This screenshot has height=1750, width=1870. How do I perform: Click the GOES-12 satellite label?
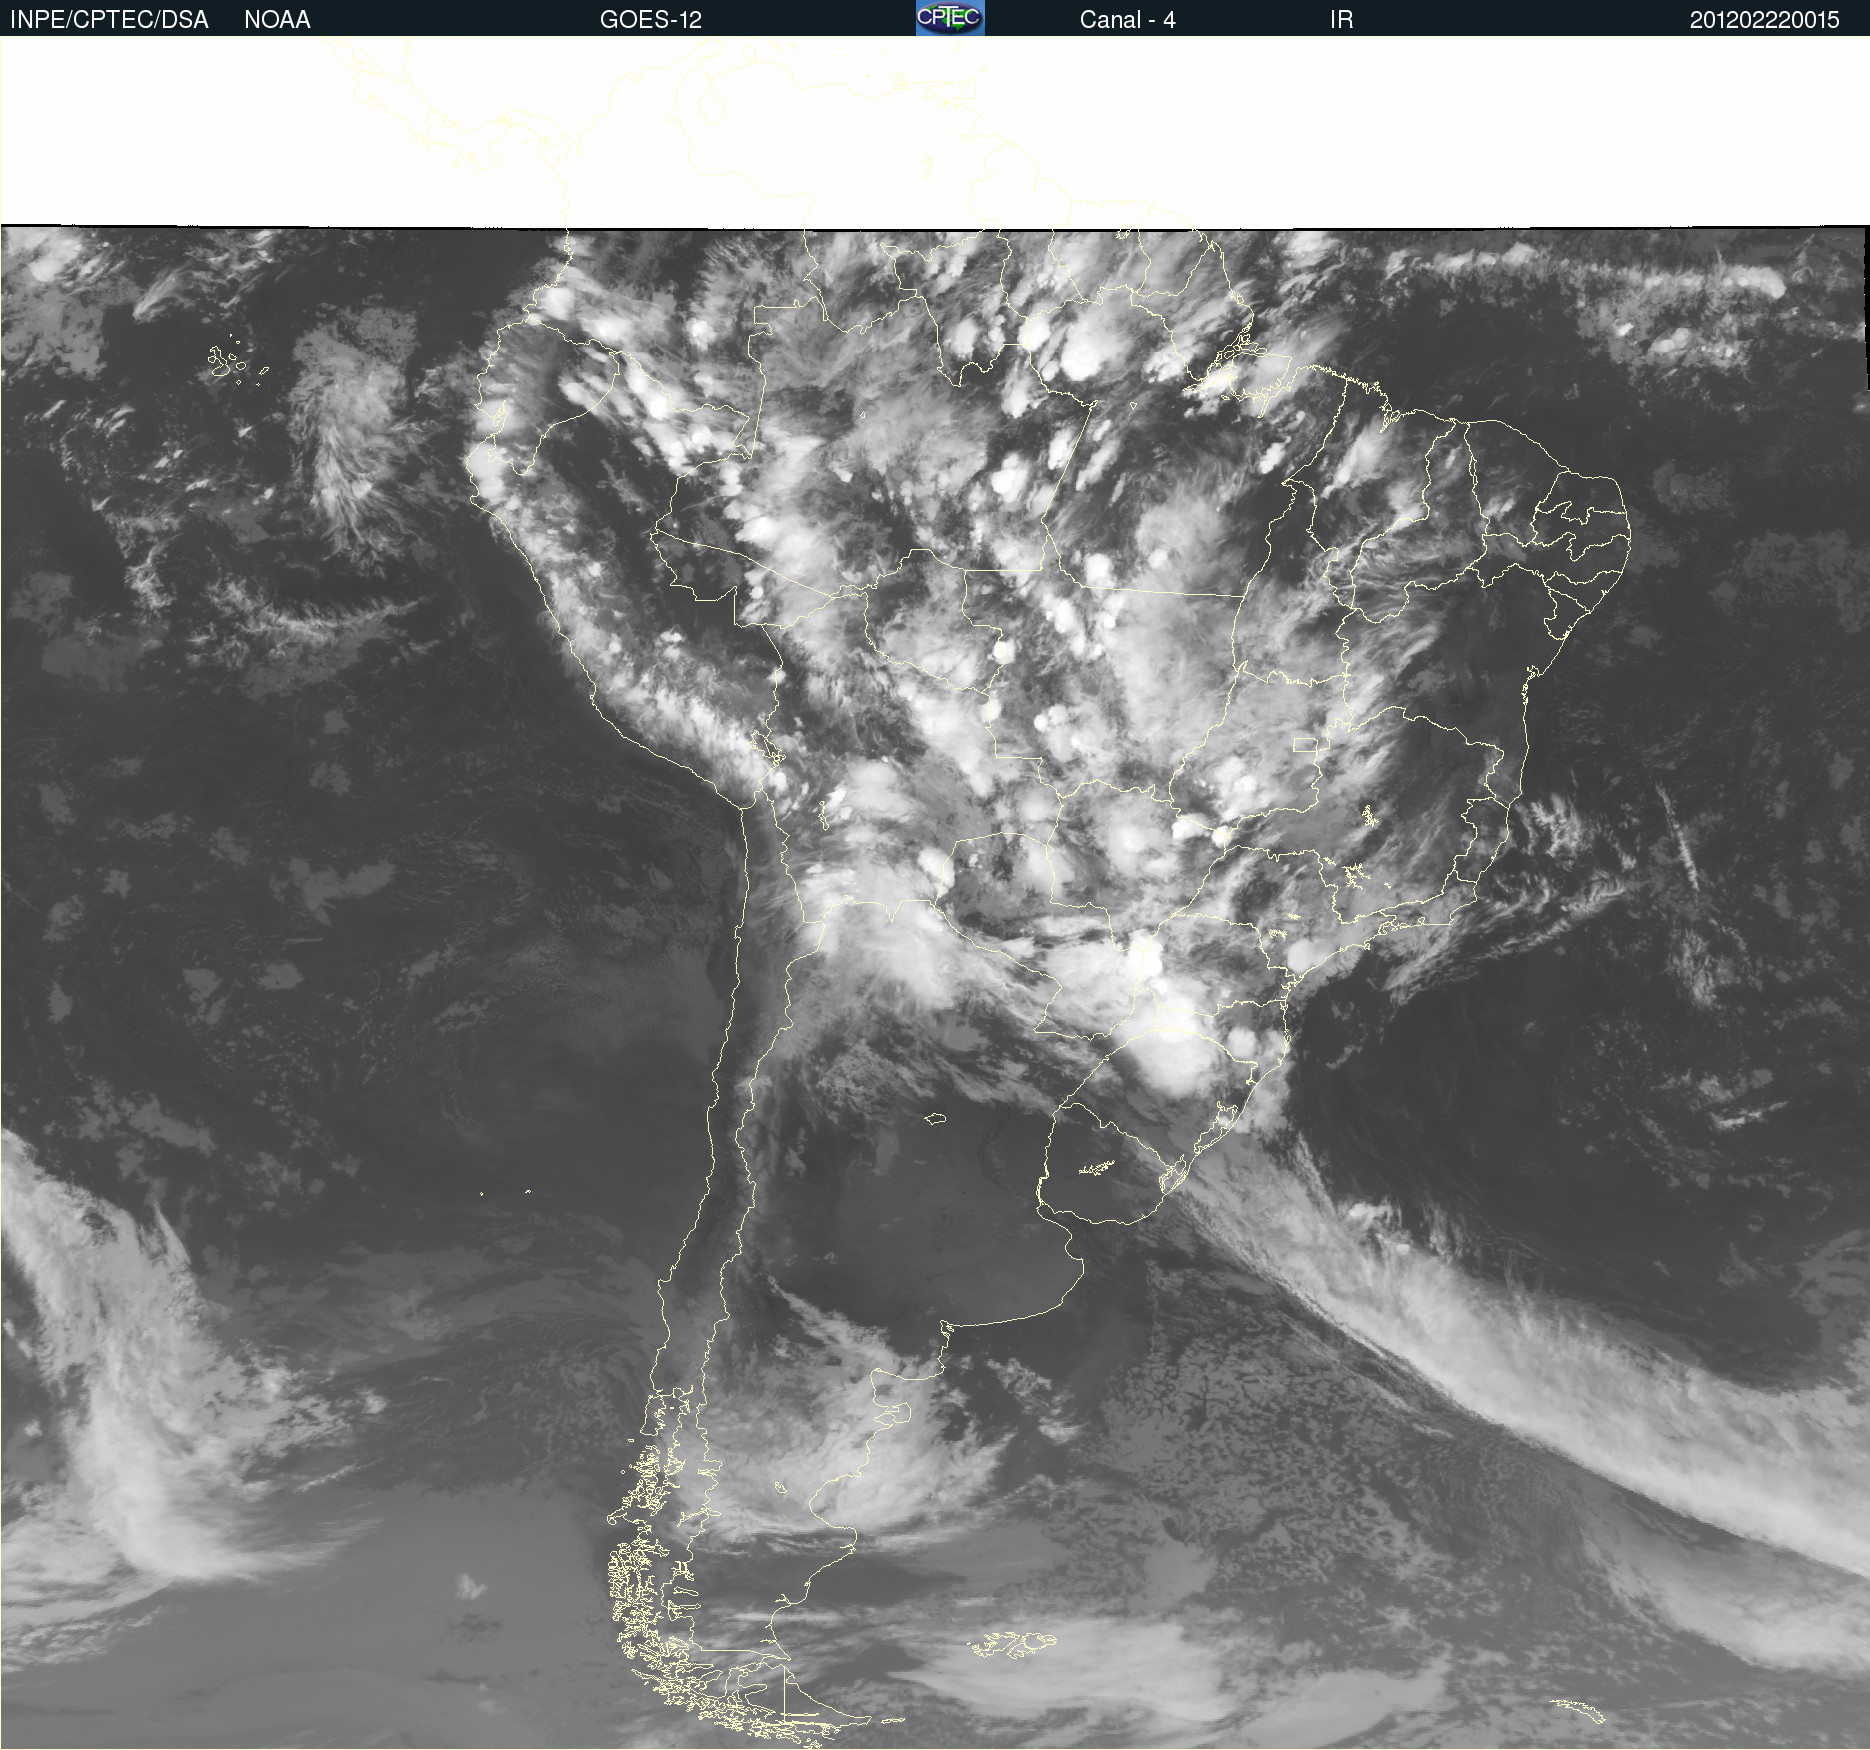tap(651, 20)
